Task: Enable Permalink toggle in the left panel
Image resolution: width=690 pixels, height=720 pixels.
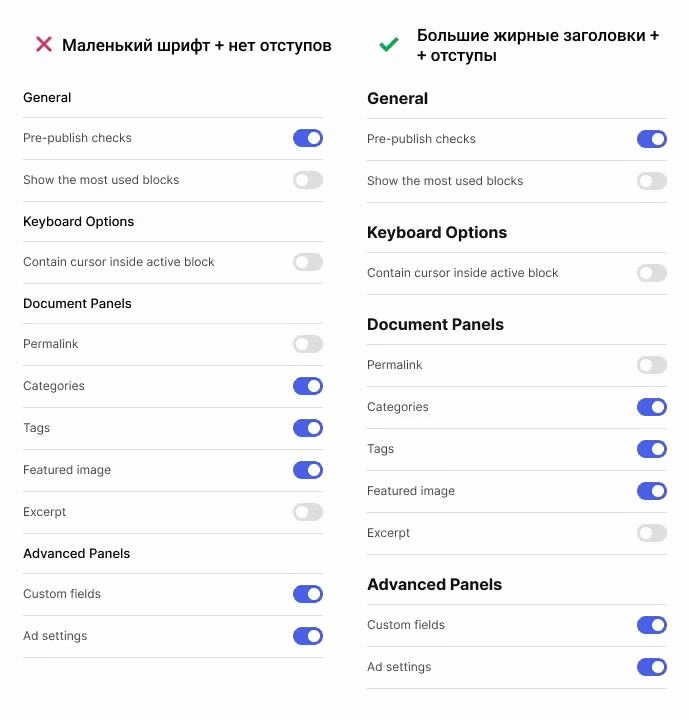Action: [x=308, y=344]
